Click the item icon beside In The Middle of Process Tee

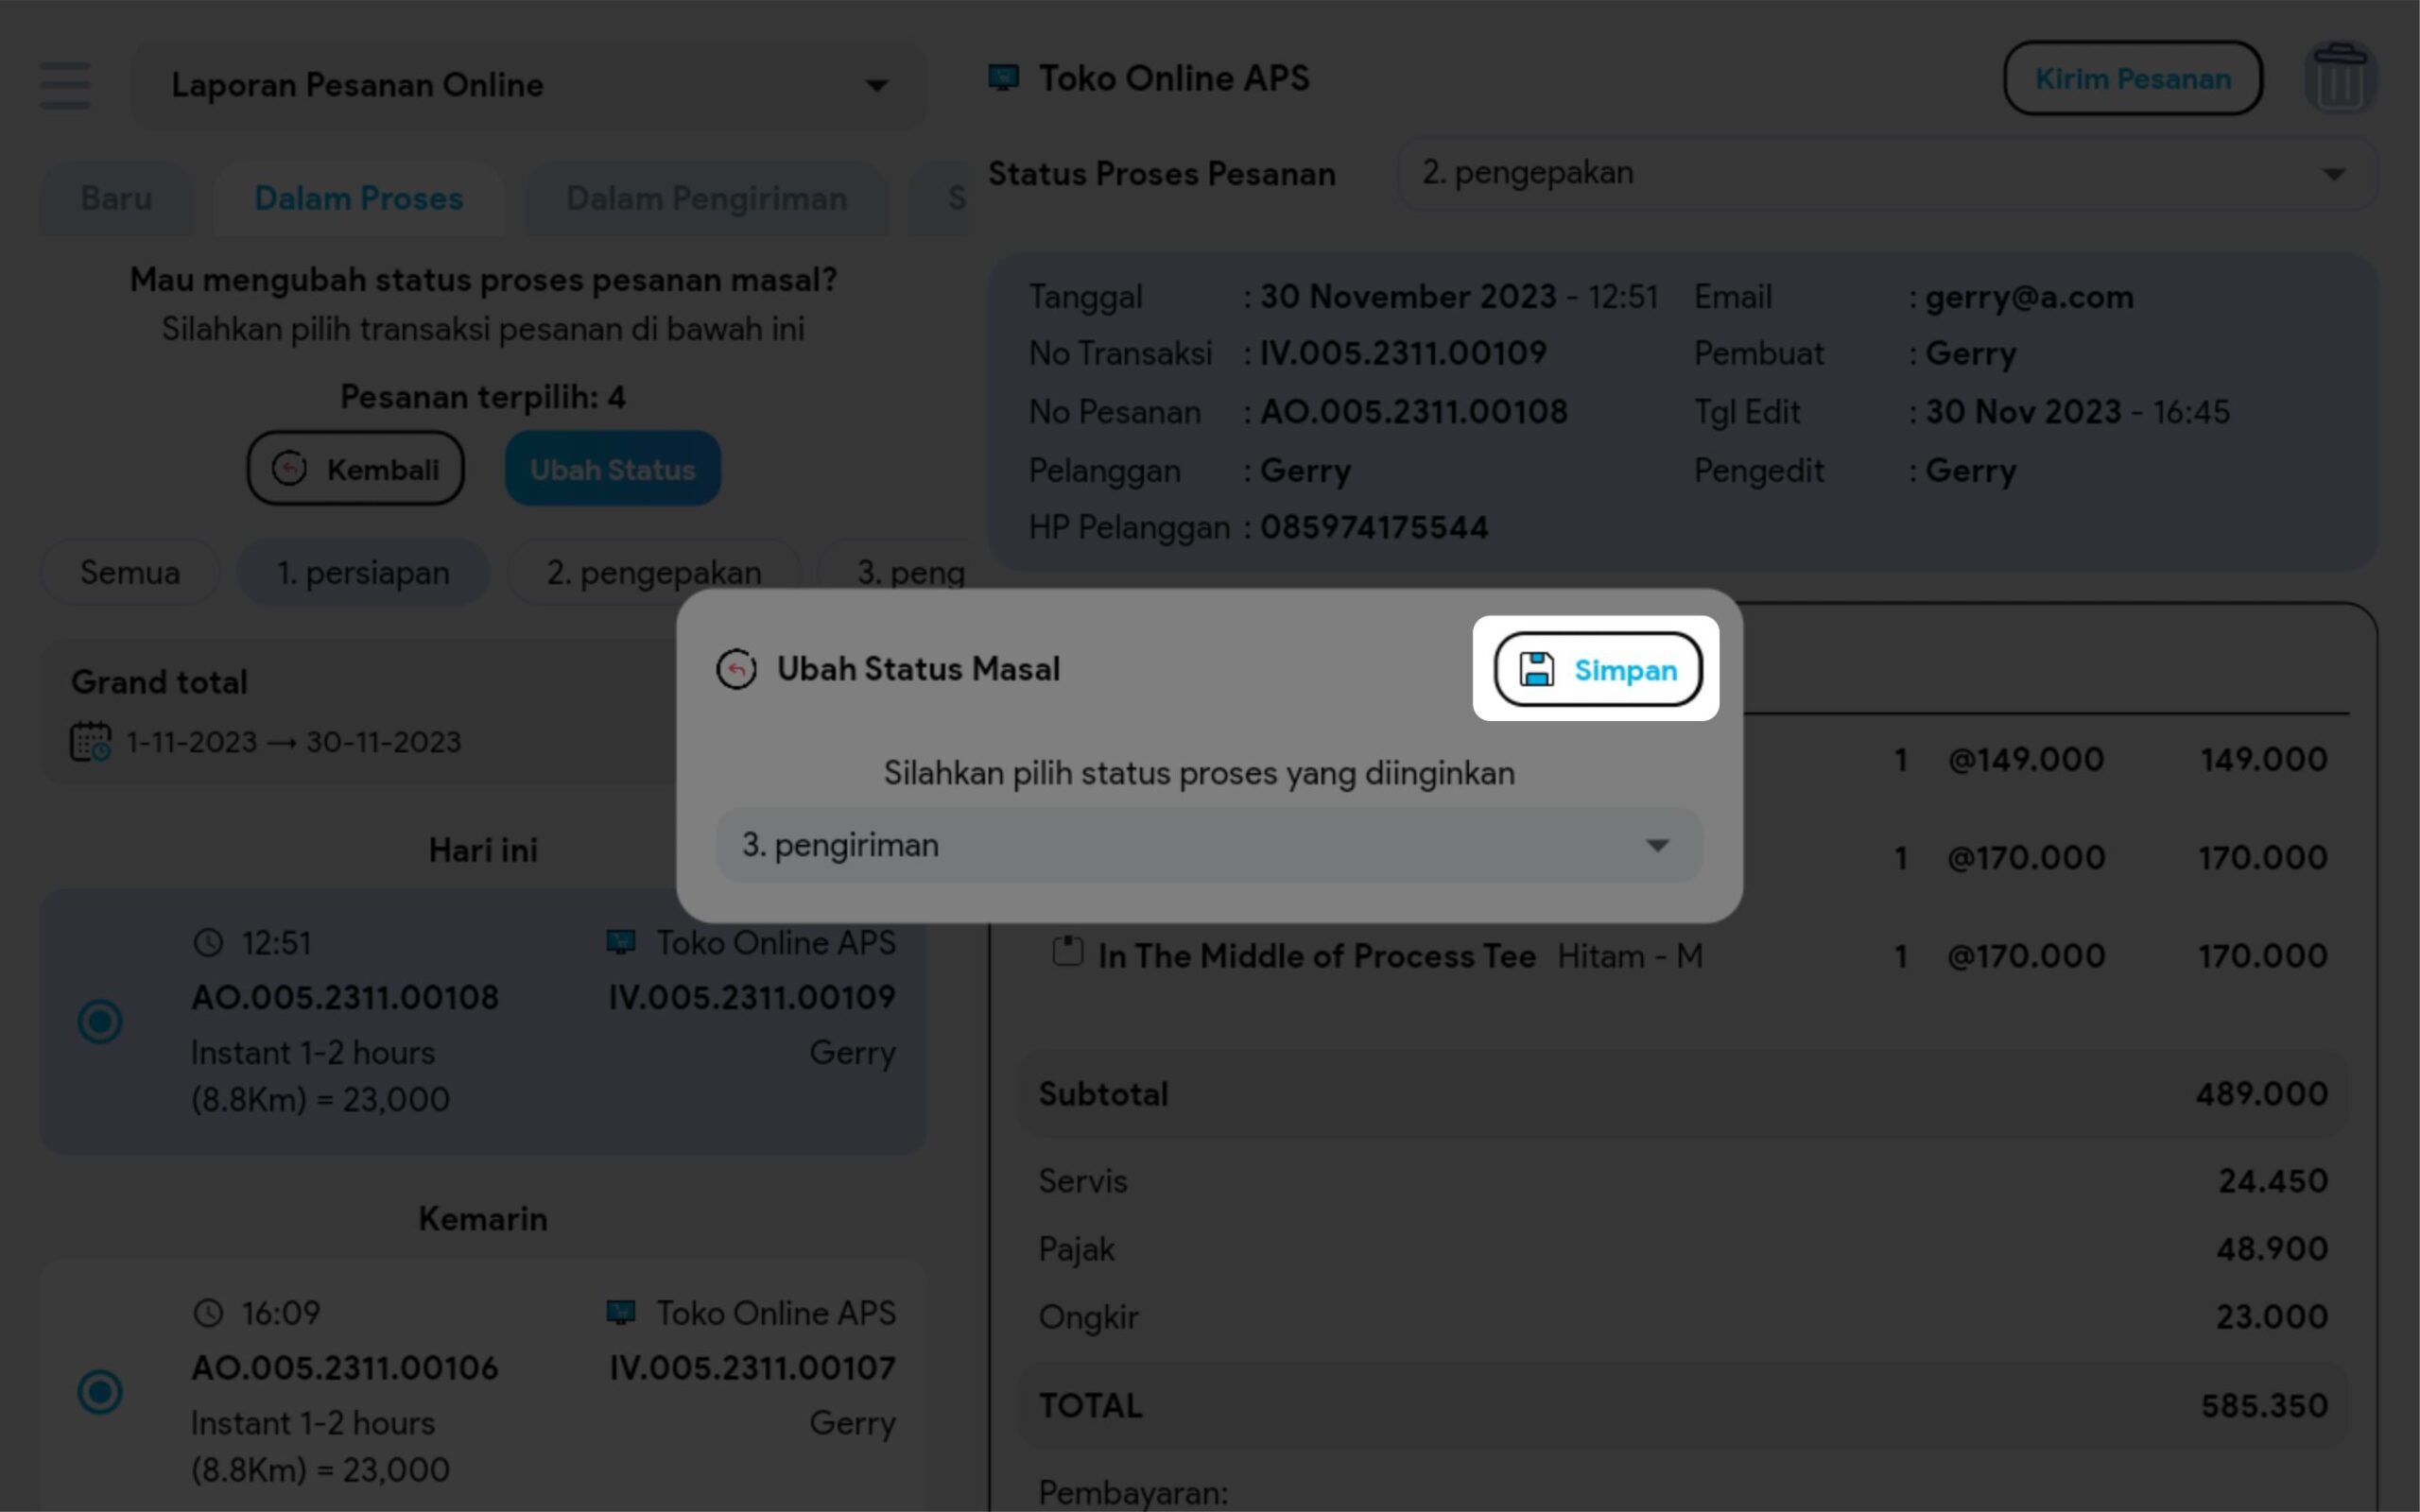click(1067, 952)
